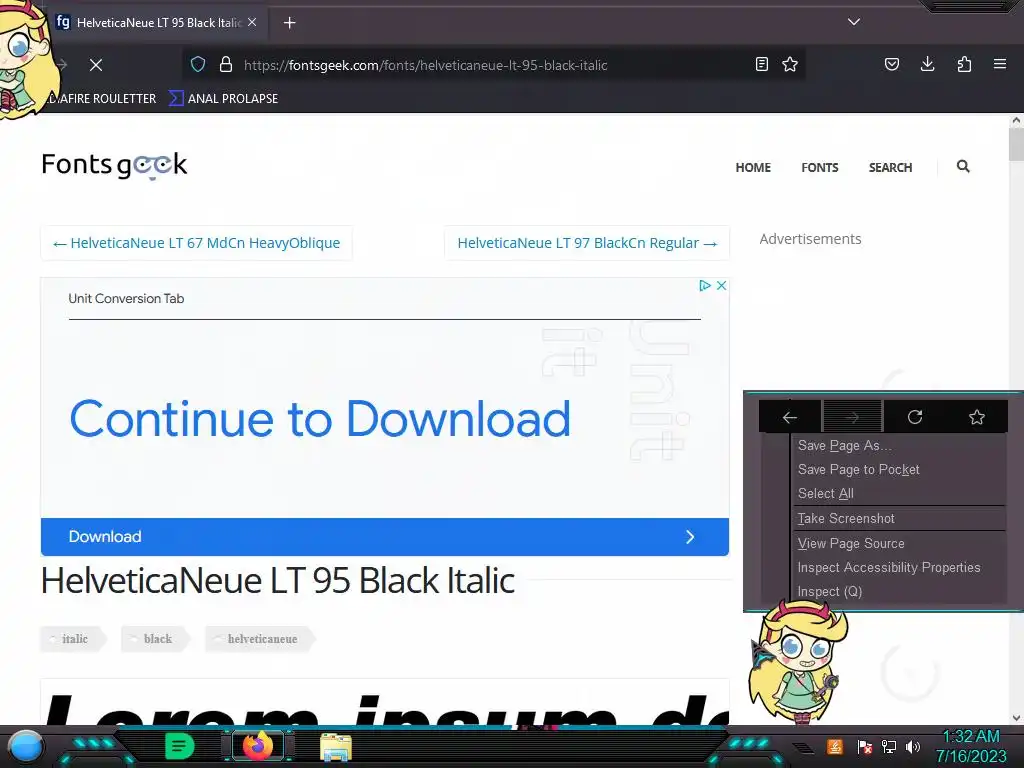
Task: Open the ANAL PROLAPSE bookmark
Action: click(x=223, y=99)
